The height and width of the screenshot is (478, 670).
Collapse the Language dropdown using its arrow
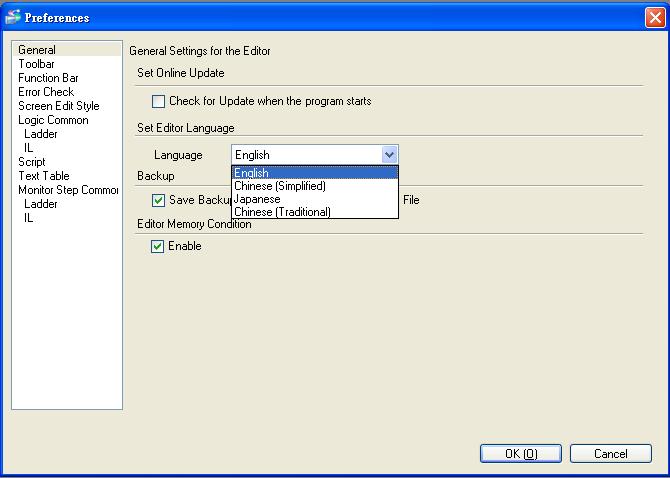click(x=390, y=155)
